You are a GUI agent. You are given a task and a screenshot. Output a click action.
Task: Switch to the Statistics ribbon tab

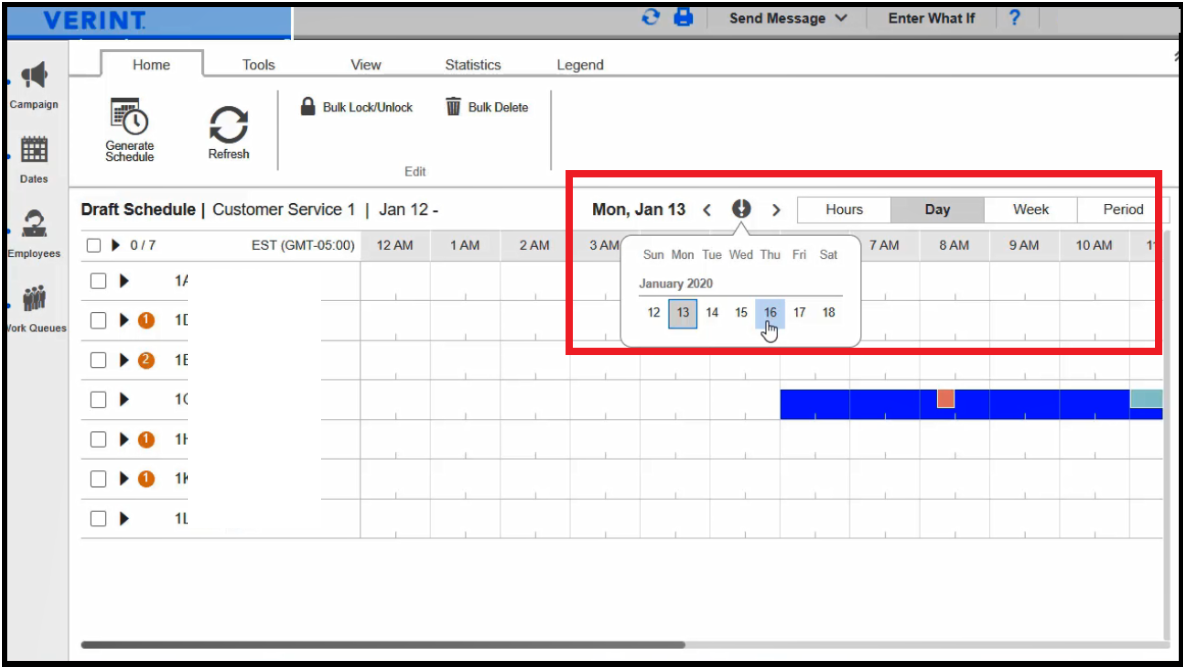pos(473,64)
